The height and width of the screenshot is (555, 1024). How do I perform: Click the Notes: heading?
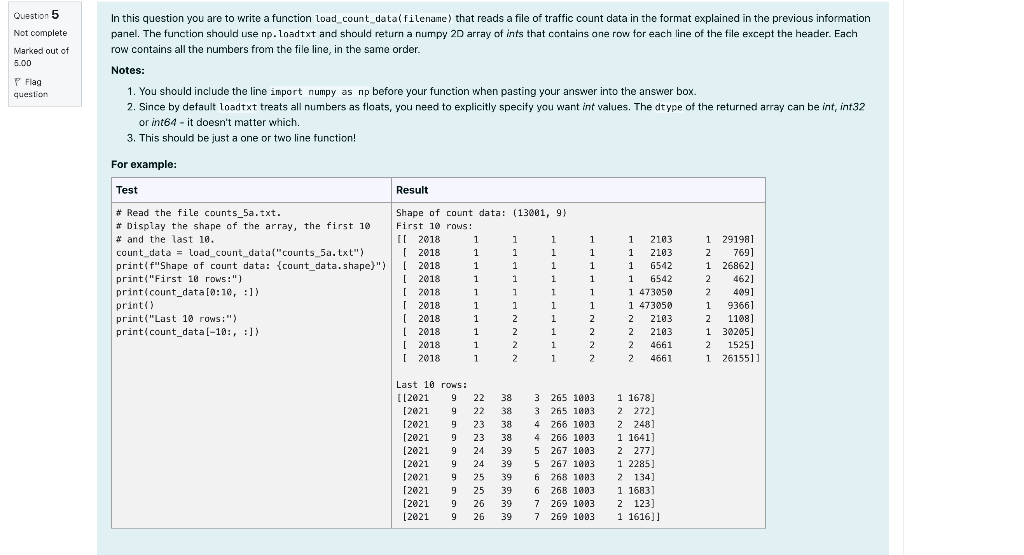[128, 71]
